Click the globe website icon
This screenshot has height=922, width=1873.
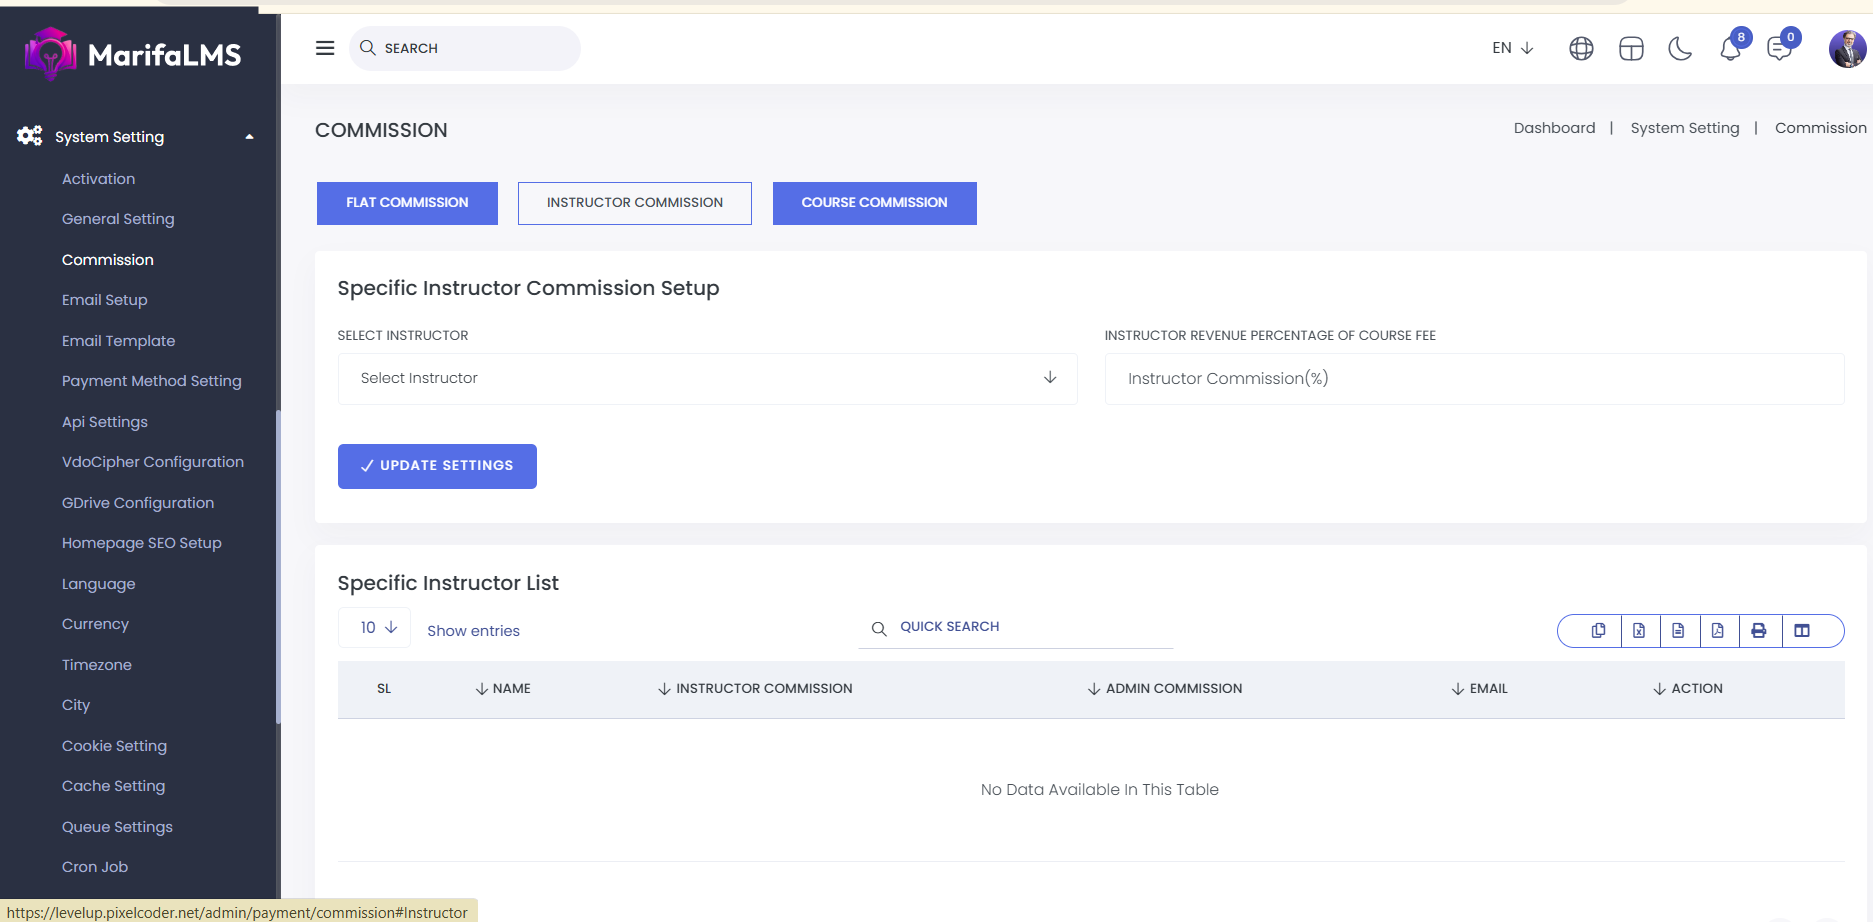click(x=1581, y=48)
